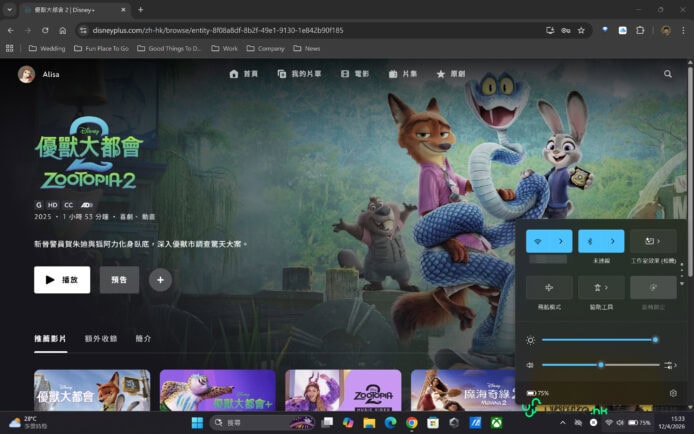Open the Chrome apps grid in bookmarks bar
694x434 pixels.
(x=9, y=48)
